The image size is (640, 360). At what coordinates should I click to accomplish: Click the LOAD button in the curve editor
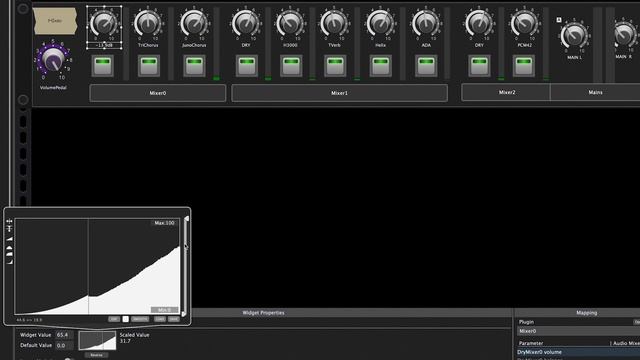point(160,319)
